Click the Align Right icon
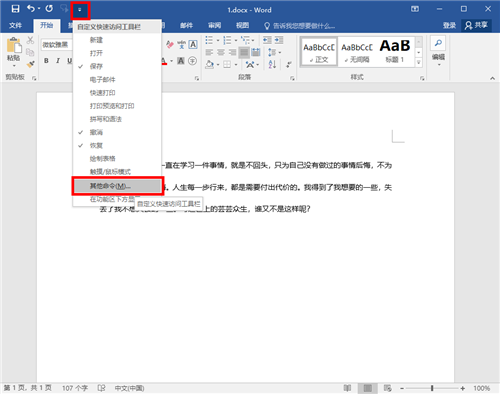Viewport: 500px width, 394px height. coord(232,52)
